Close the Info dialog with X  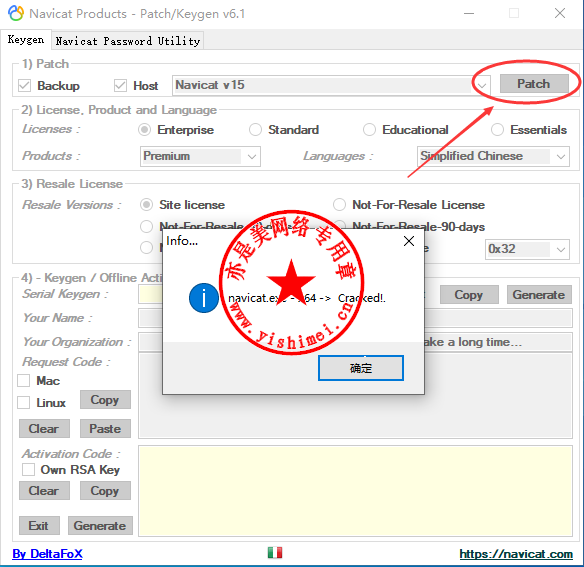(x=409, y=241)
